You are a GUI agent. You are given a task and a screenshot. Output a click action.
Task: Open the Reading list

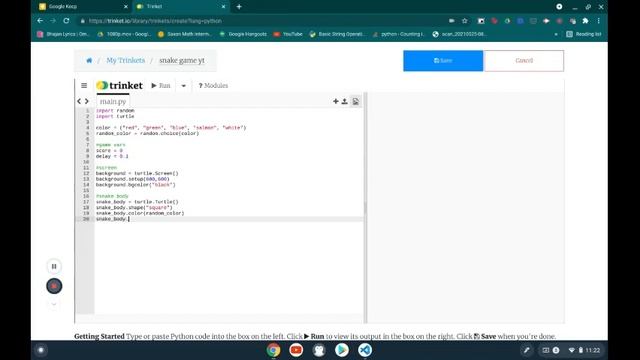[x=584, y=34]
